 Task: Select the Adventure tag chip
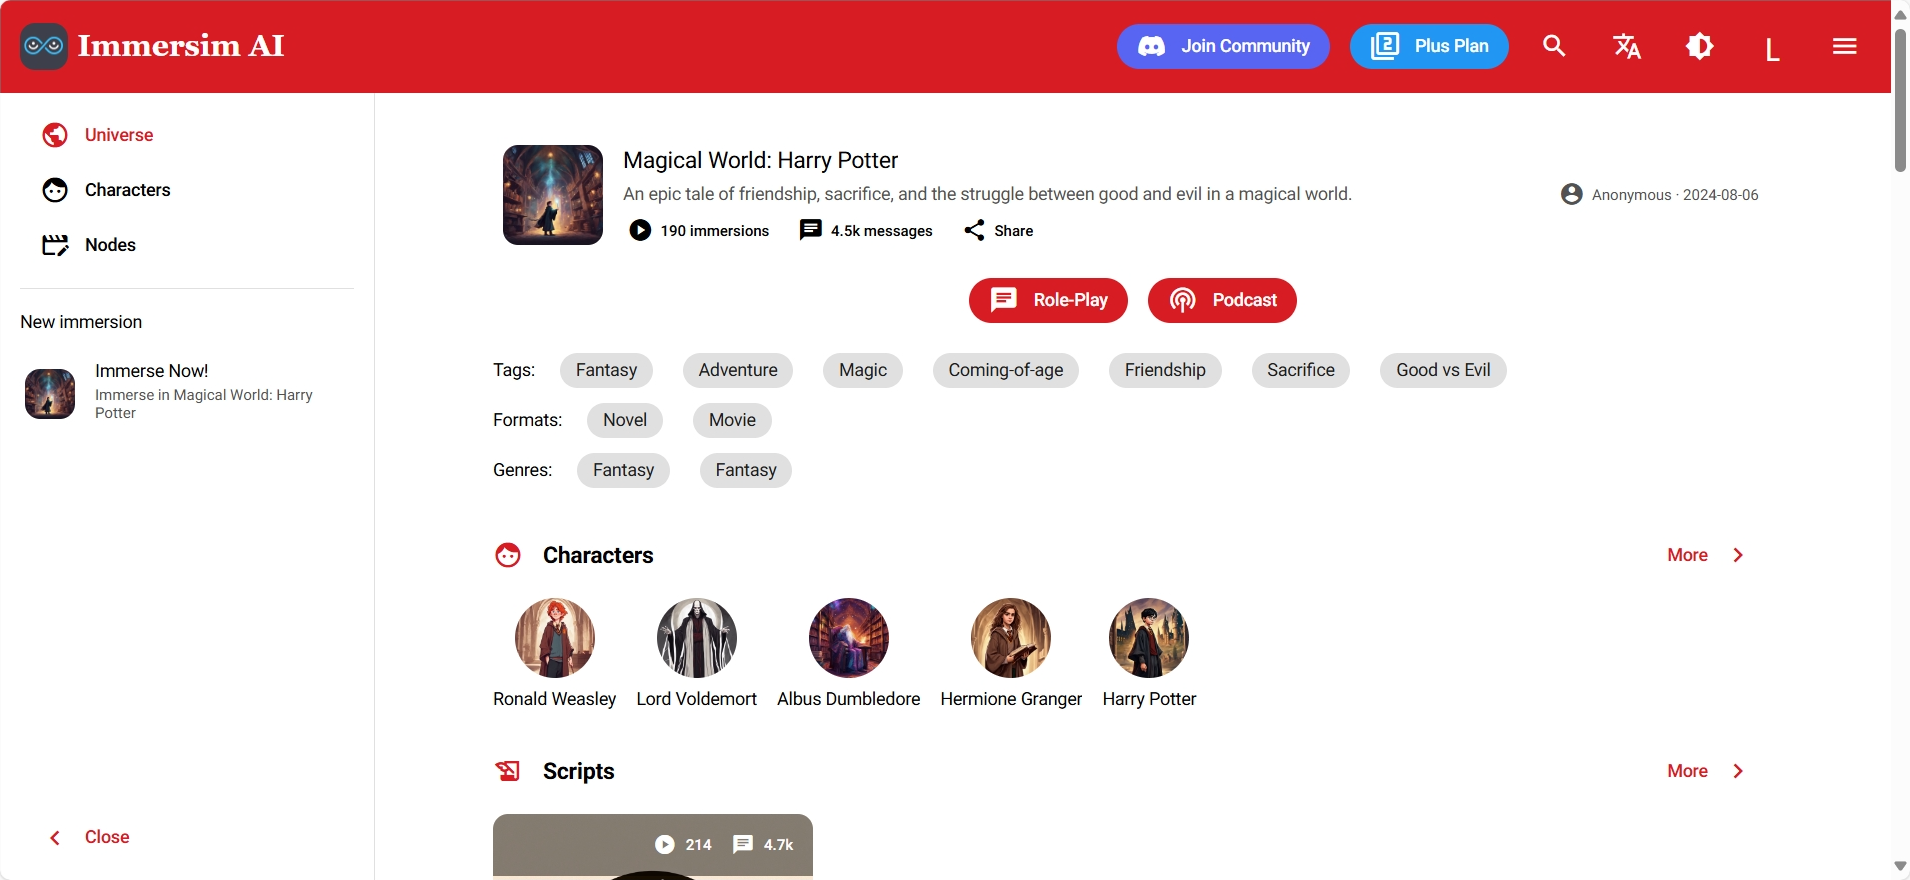(738, 370)
